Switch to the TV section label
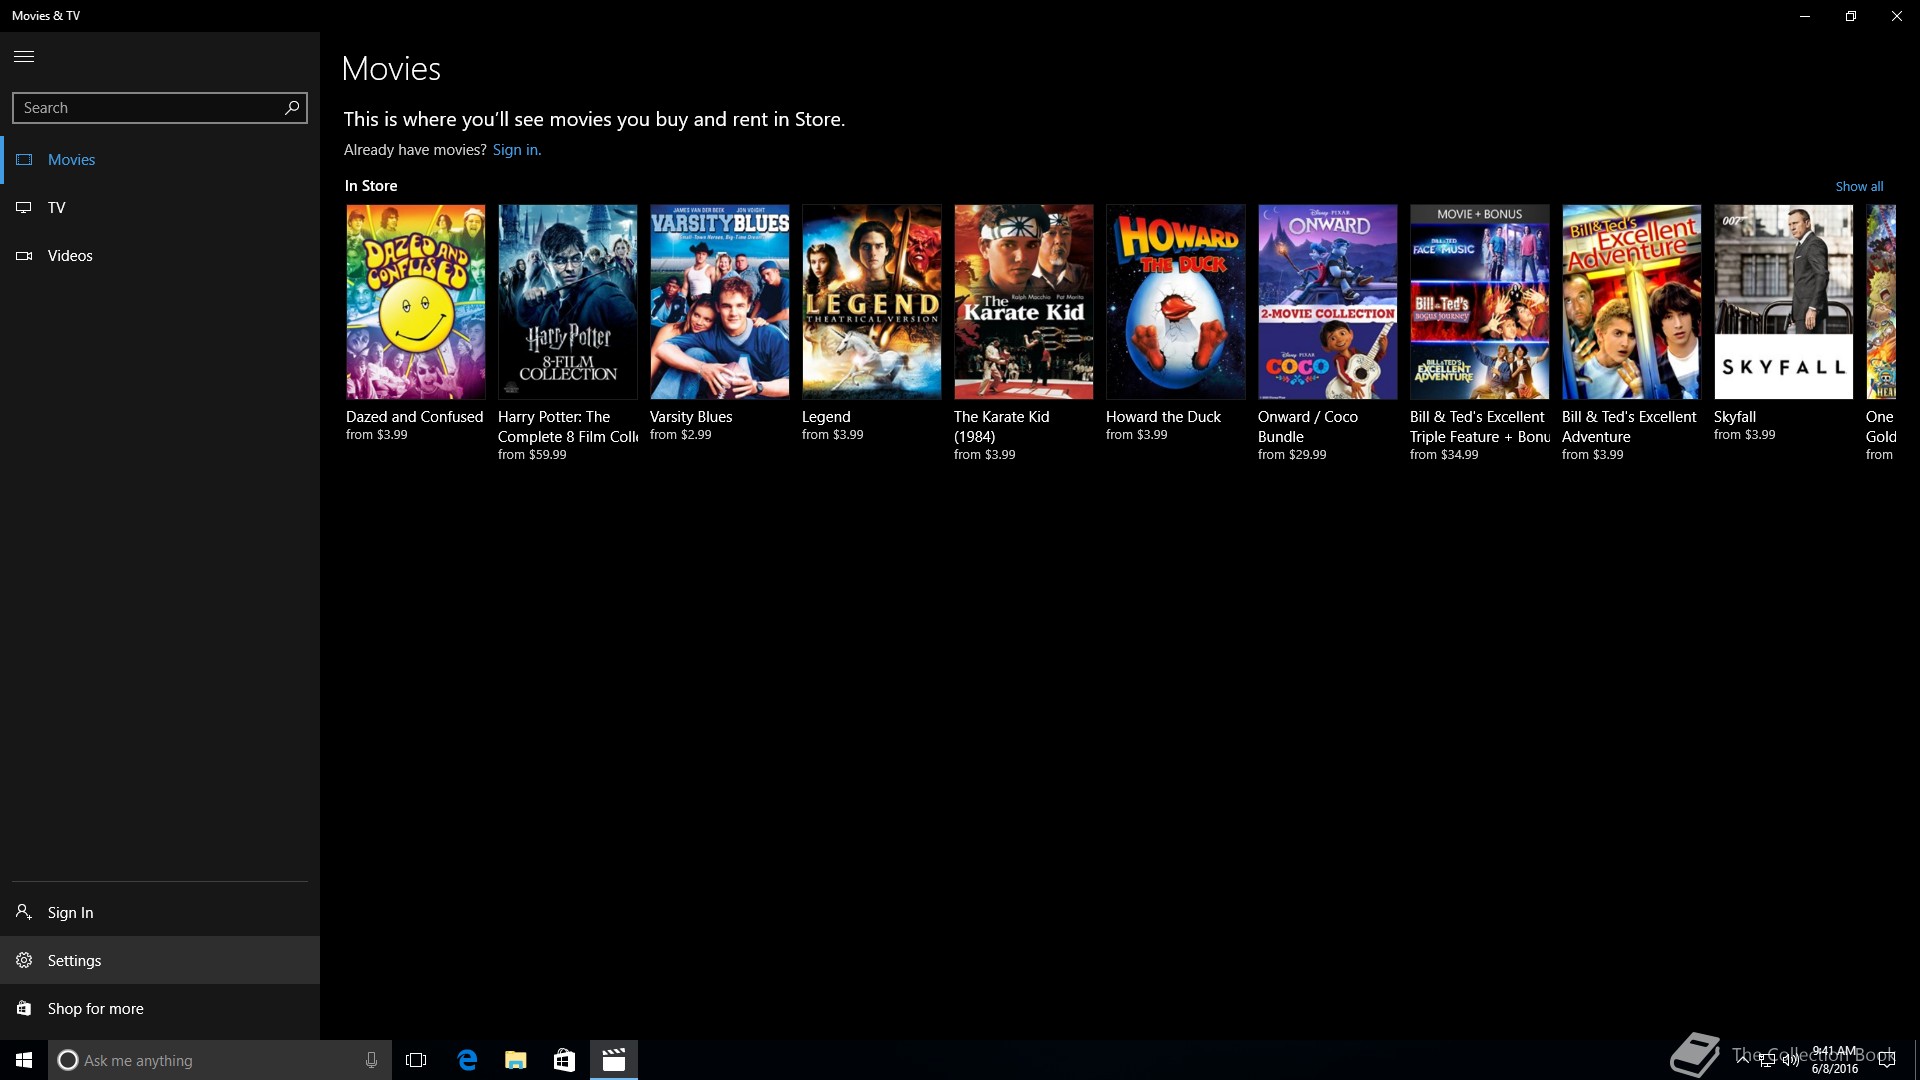The image size is (1920, 1080). click(x=56, y=208)
